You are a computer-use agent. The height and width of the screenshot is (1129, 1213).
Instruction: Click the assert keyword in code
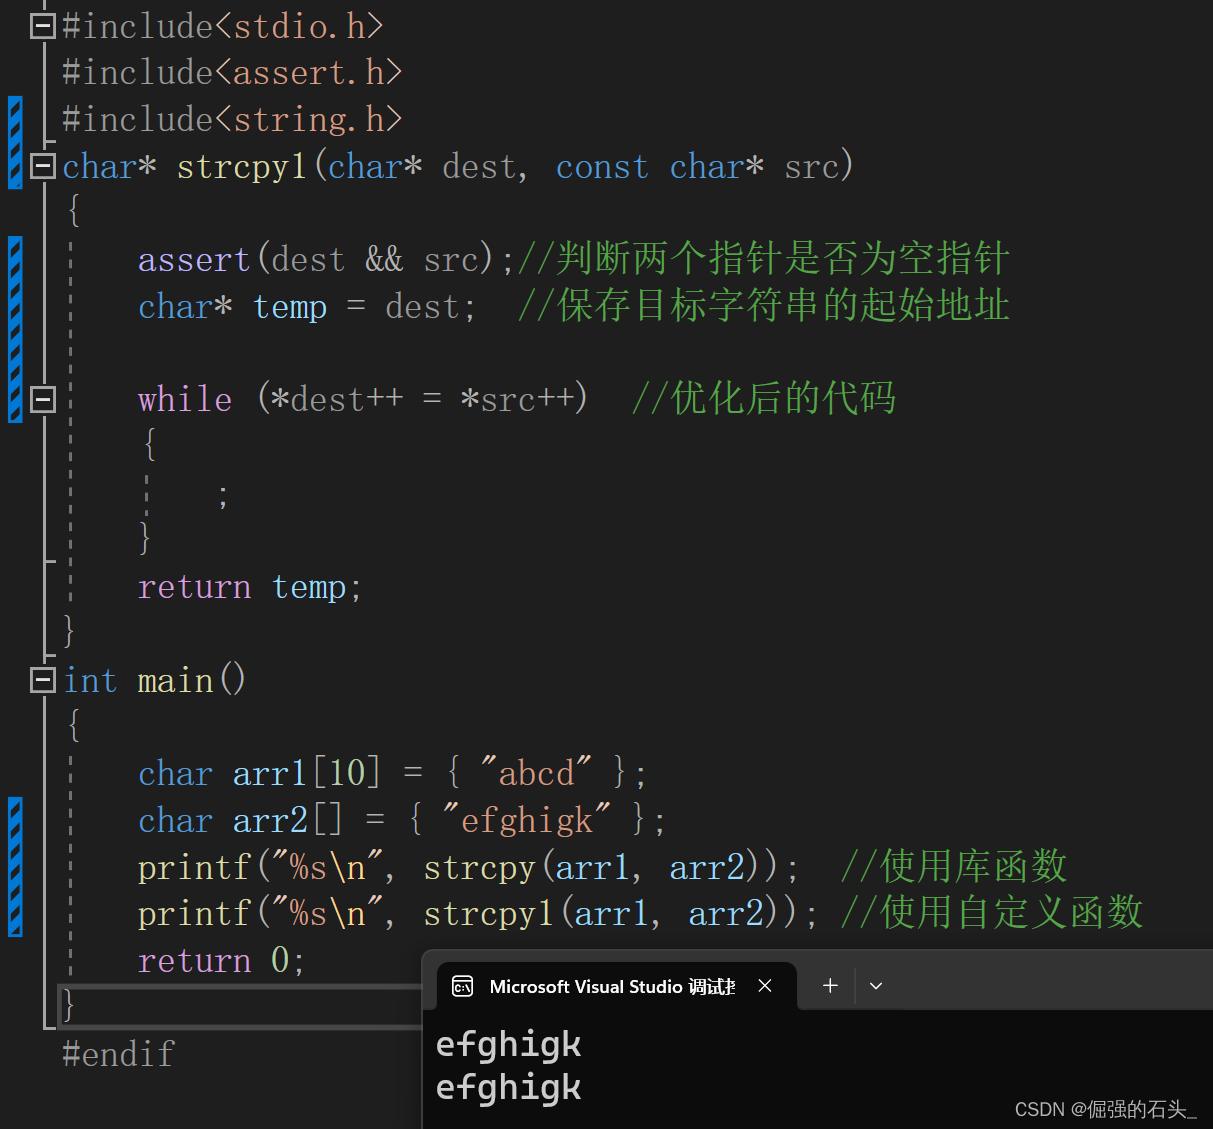[194, 260]
